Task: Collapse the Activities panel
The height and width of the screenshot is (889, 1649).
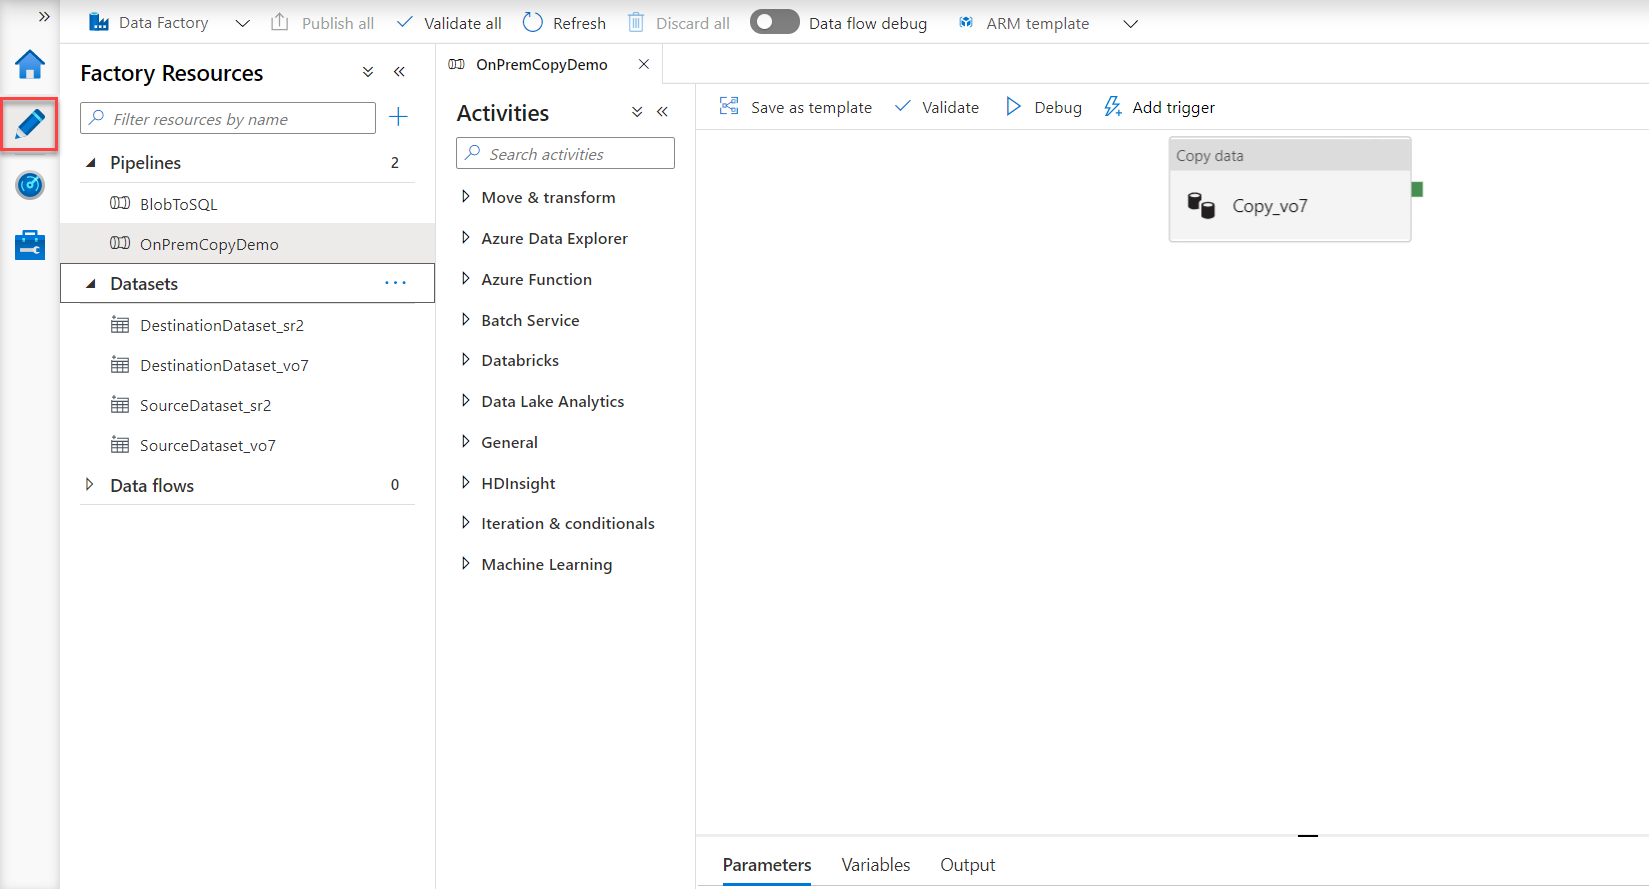Action: (x=663, y=112)
